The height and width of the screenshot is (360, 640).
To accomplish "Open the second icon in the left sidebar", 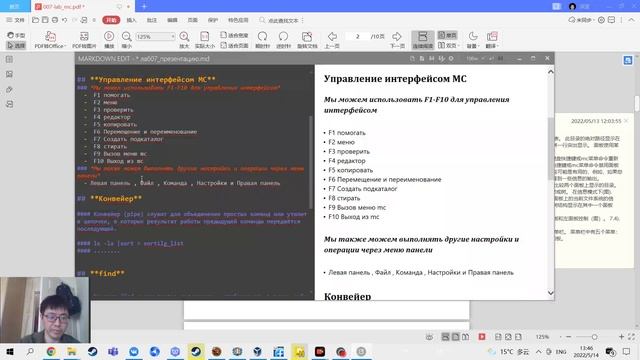I will pos(9,74).
